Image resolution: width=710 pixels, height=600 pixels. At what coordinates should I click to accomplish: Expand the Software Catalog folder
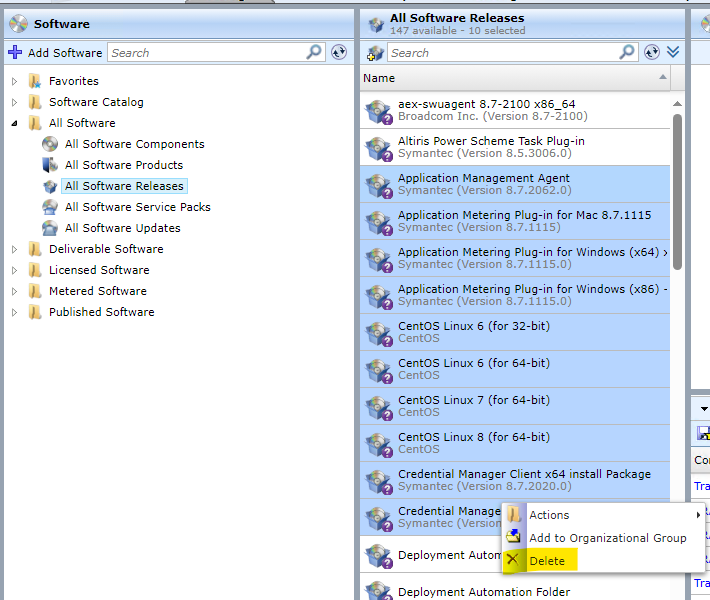click(14, 102)
